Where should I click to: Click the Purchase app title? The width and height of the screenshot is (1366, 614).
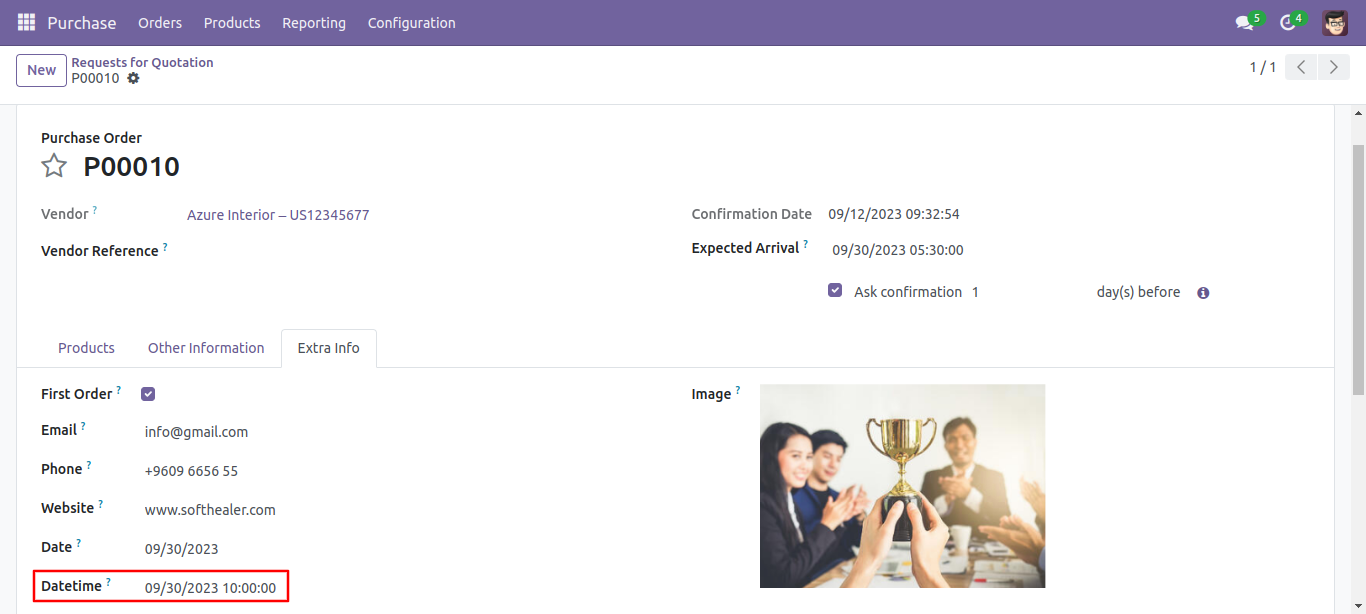pyautogui.click(x=82, y=22)
